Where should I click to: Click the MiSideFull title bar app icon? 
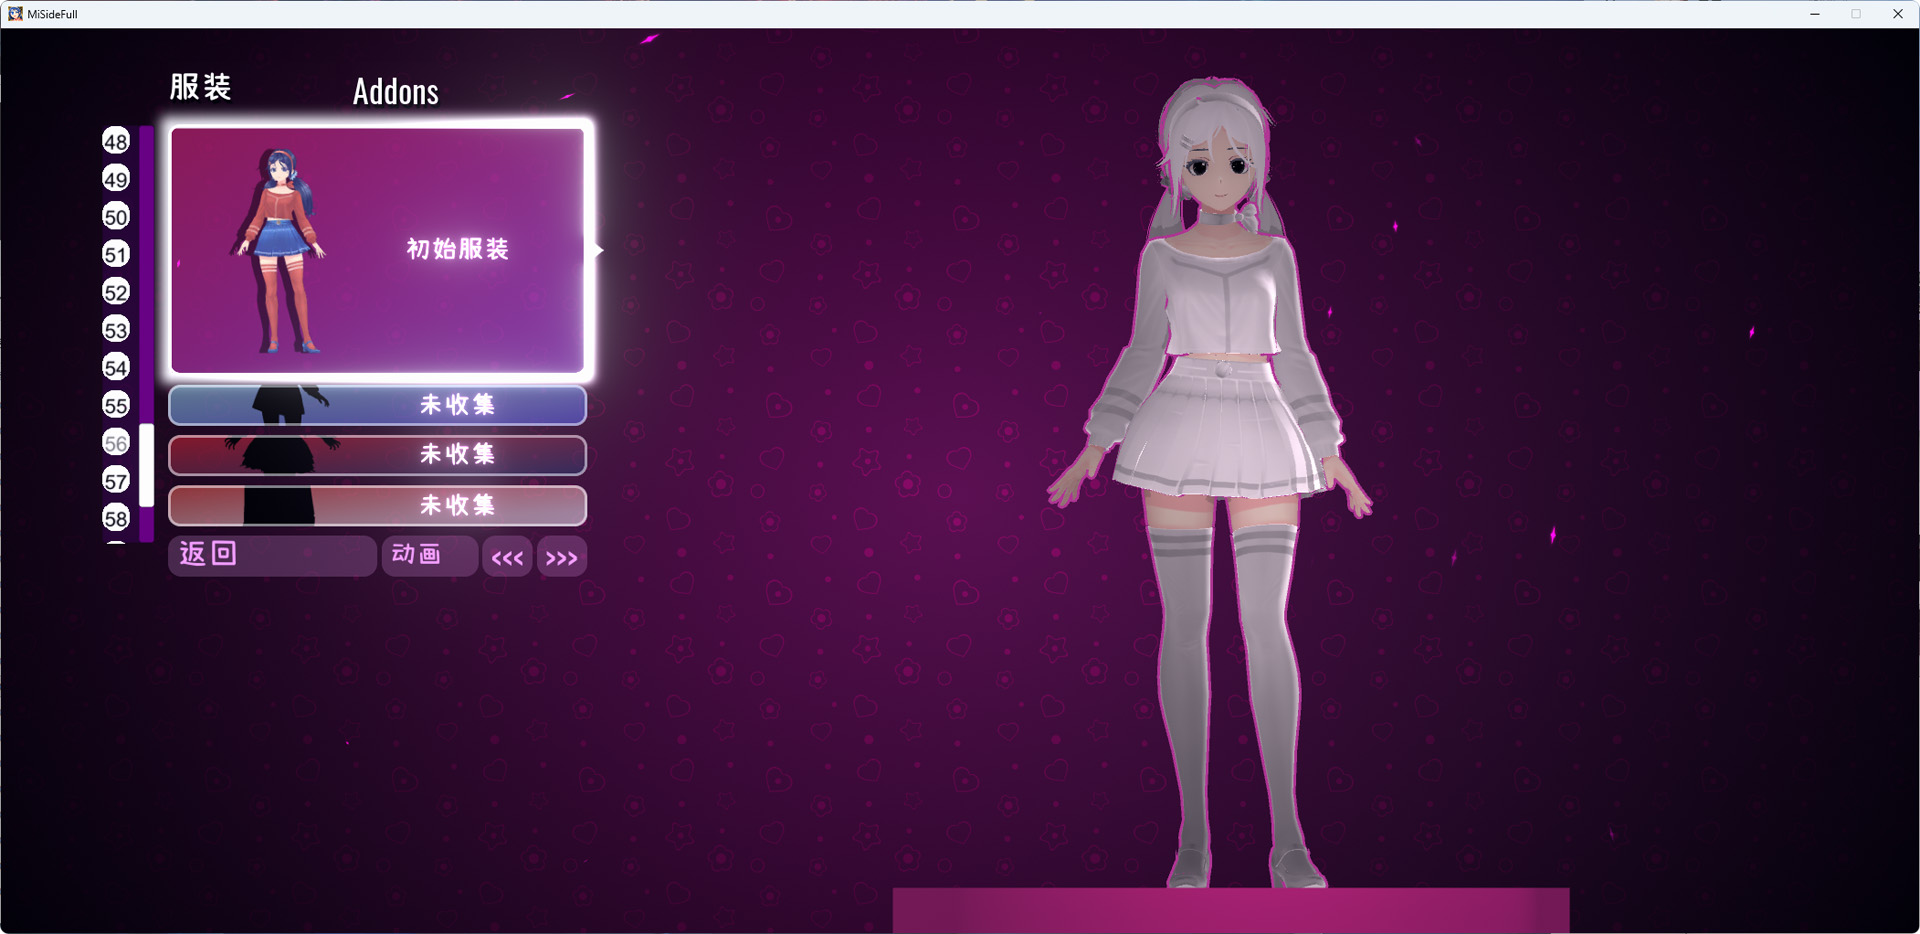(15, 14)
